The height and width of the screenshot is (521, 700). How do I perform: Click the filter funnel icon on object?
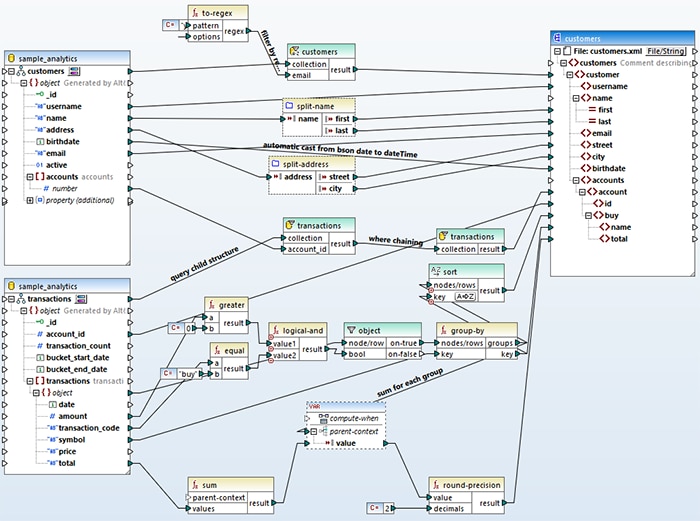tap(350, 329)
